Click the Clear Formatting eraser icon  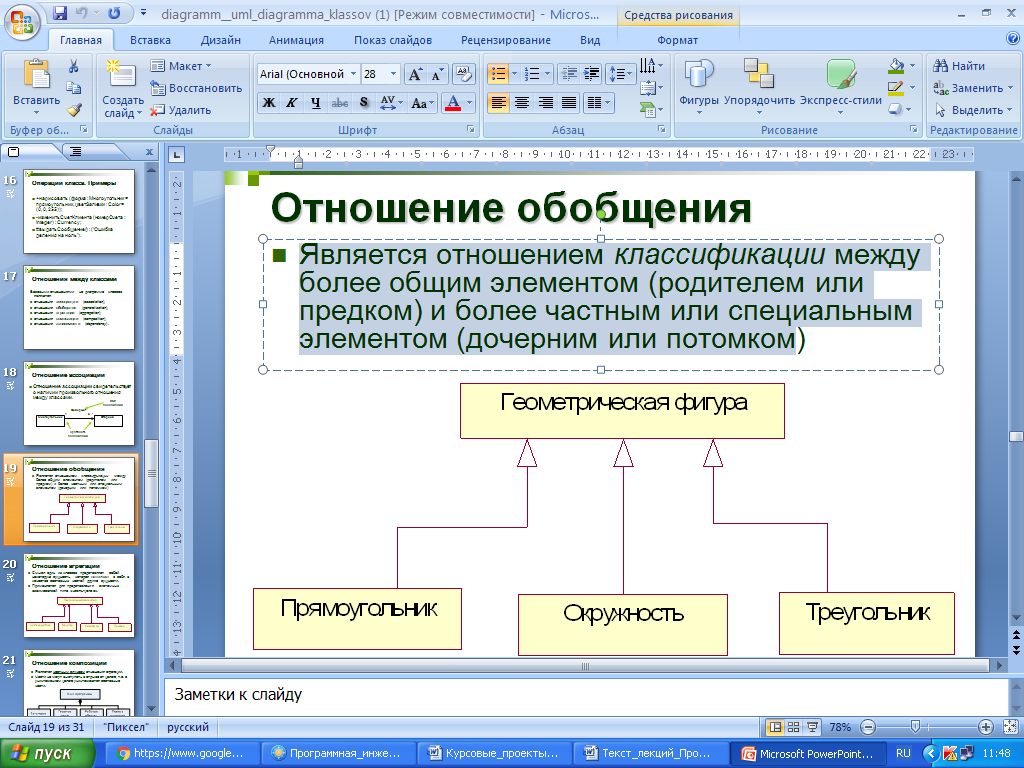pos(462,74)
